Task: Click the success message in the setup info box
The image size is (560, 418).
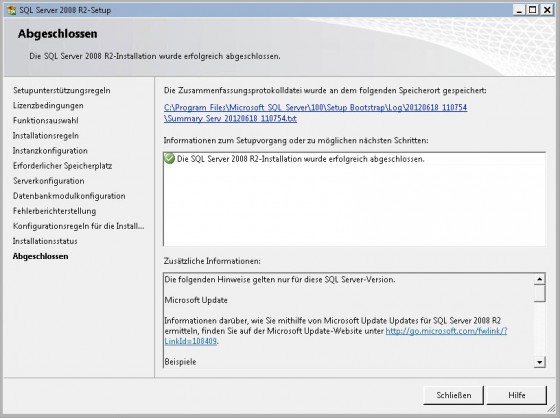Action: coord(301,159)
